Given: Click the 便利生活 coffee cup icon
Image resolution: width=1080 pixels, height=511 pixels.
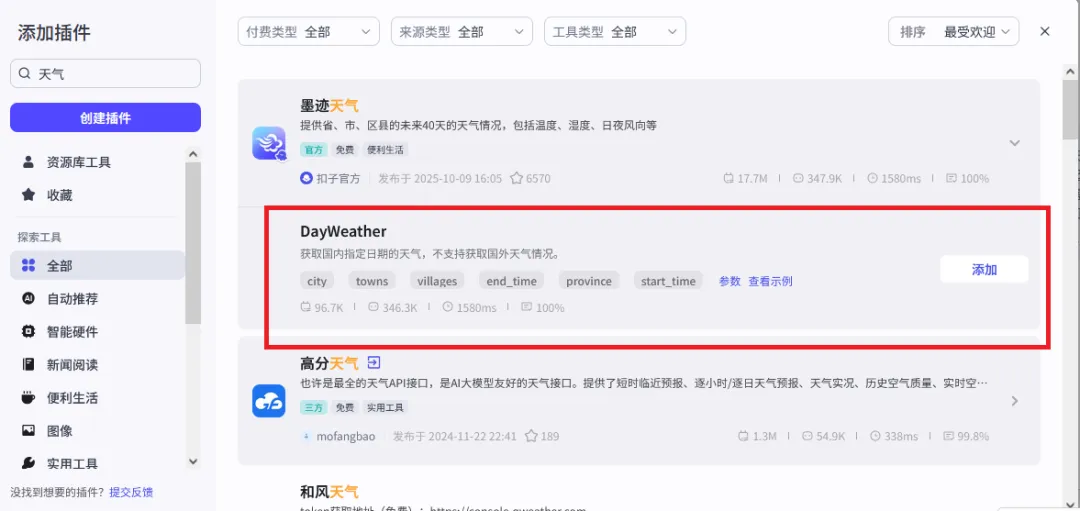Looking at the screenshot, I should 28,397.
